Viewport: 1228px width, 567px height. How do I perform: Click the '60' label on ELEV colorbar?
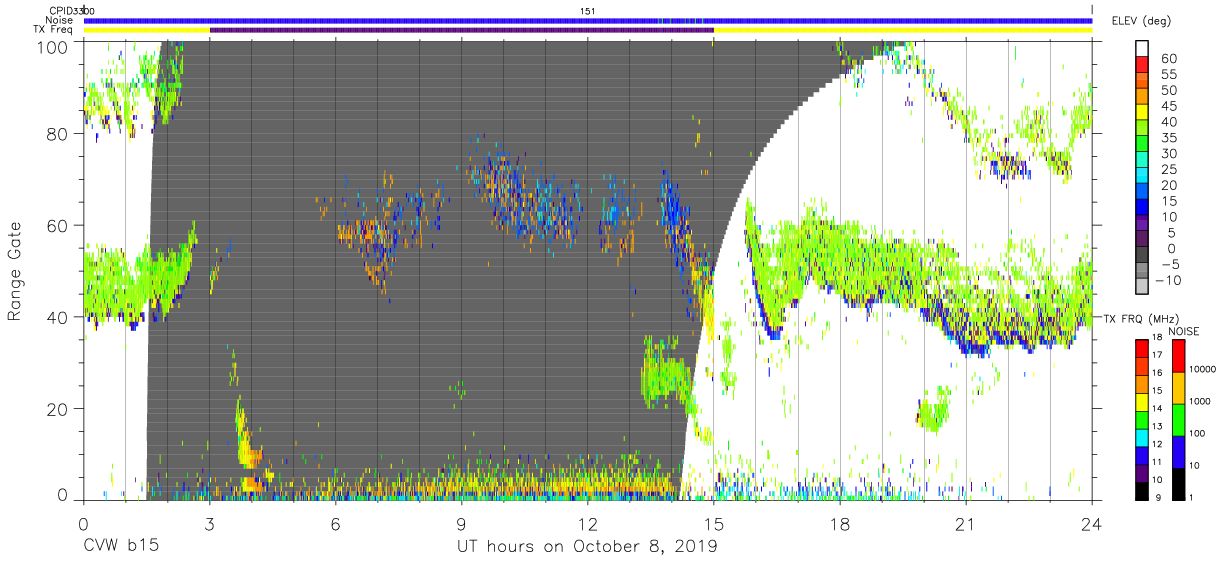click(x=1168, y=59)
